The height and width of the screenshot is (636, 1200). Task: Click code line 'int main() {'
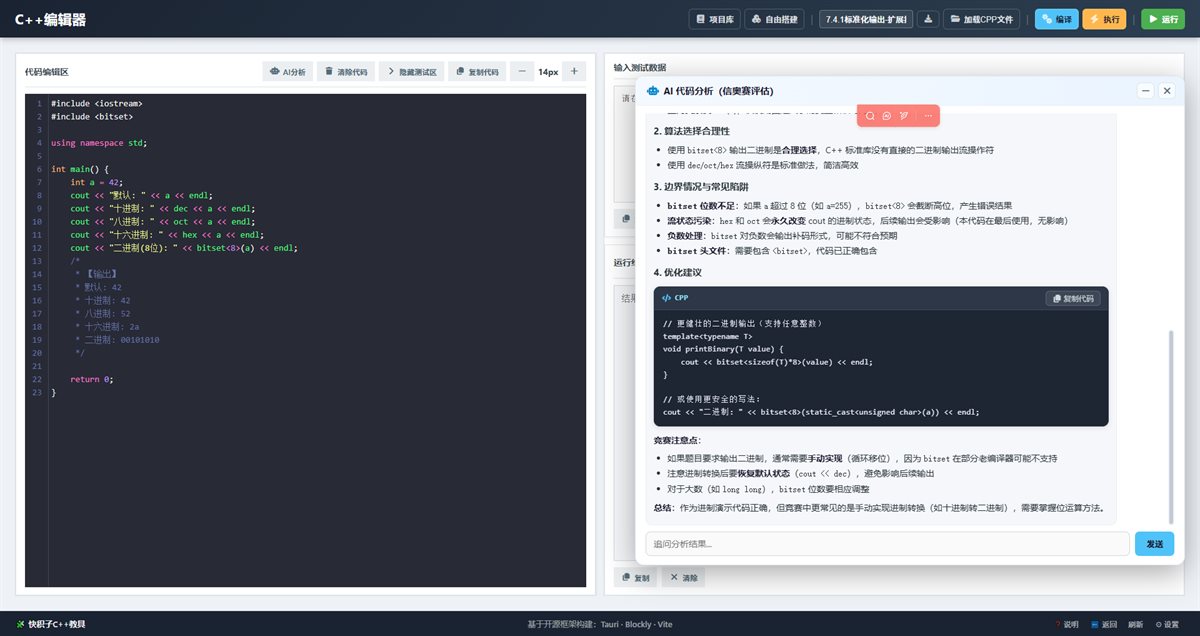[80, 169]
